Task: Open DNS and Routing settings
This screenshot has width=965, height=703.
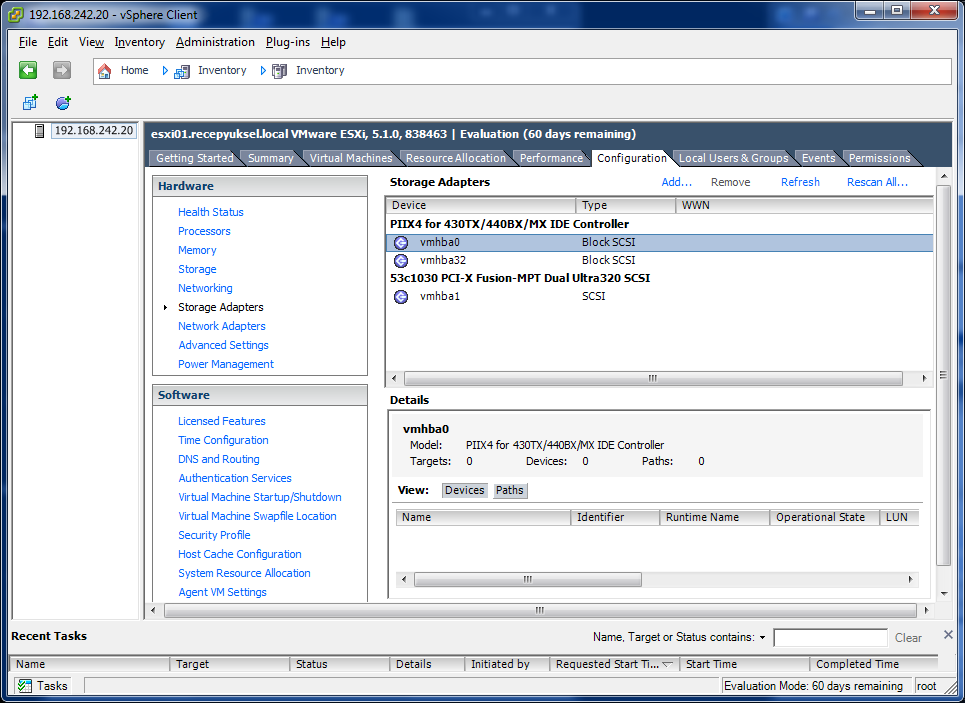Action: coord(218,460)
